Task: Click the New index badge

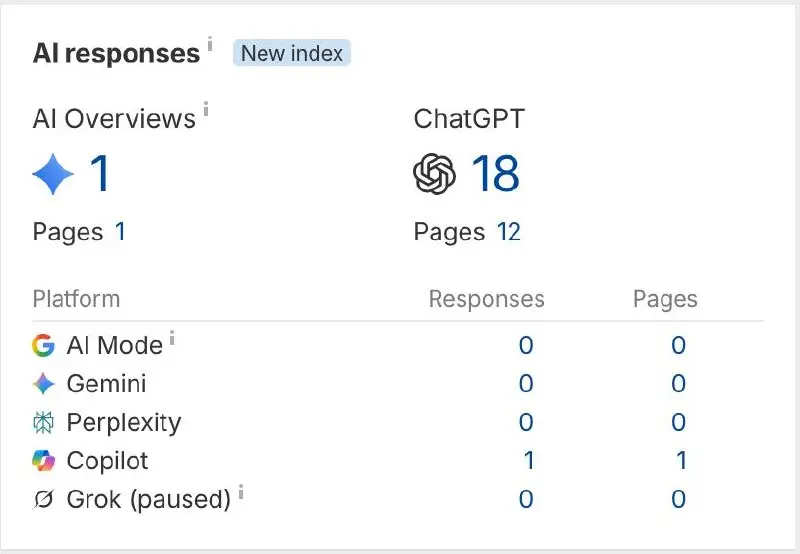Action: coord(292,53)
